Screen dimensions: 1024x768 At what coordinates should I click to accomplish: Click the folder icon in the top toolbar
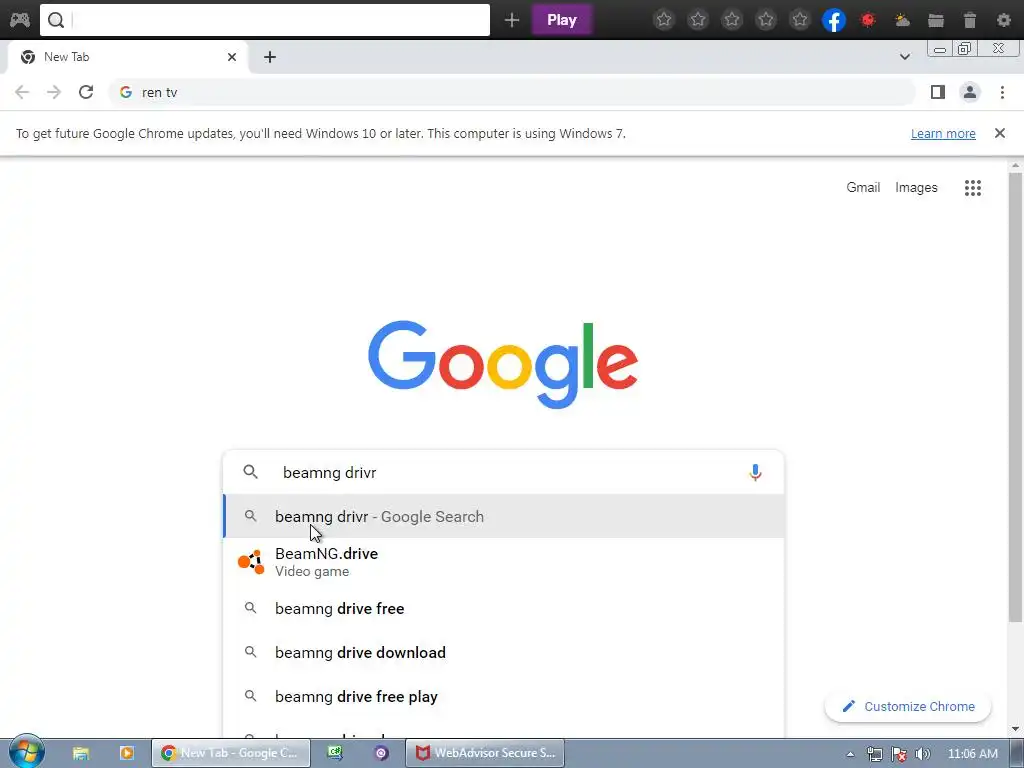936,20
